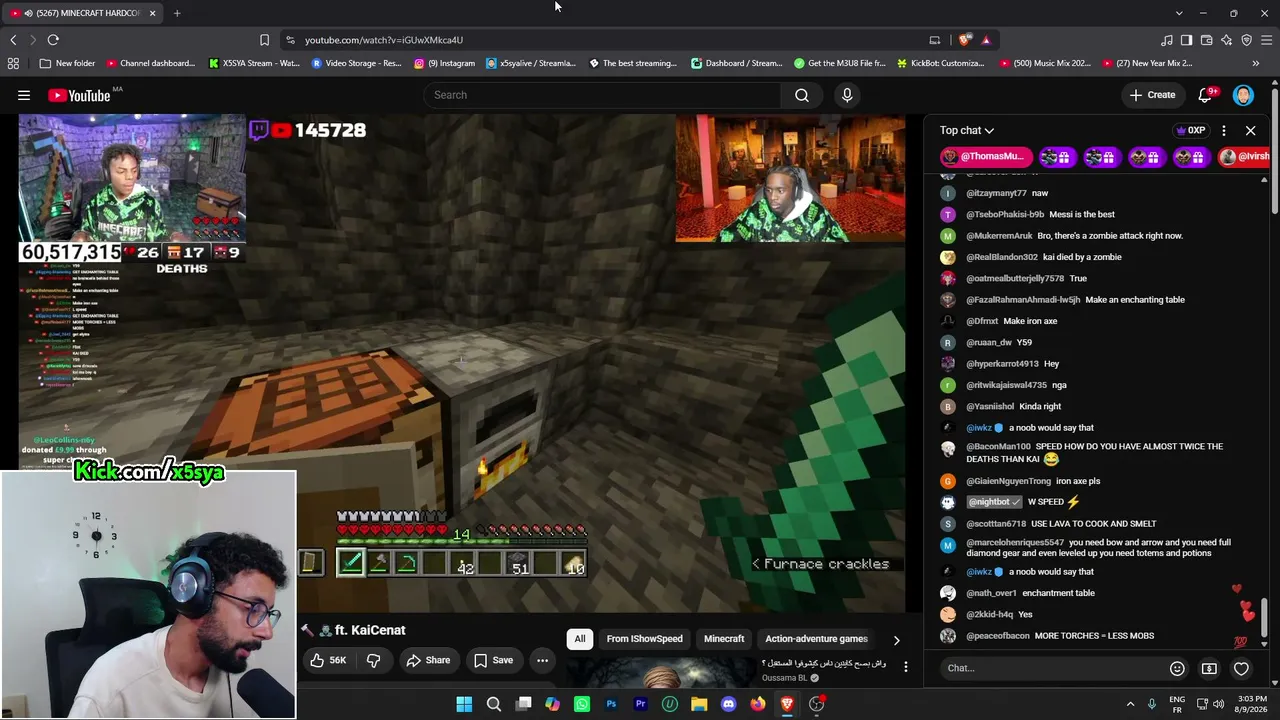Open Brave VPN shield icon
This screenshot has width=1280, height=720.
(1246, 40)
